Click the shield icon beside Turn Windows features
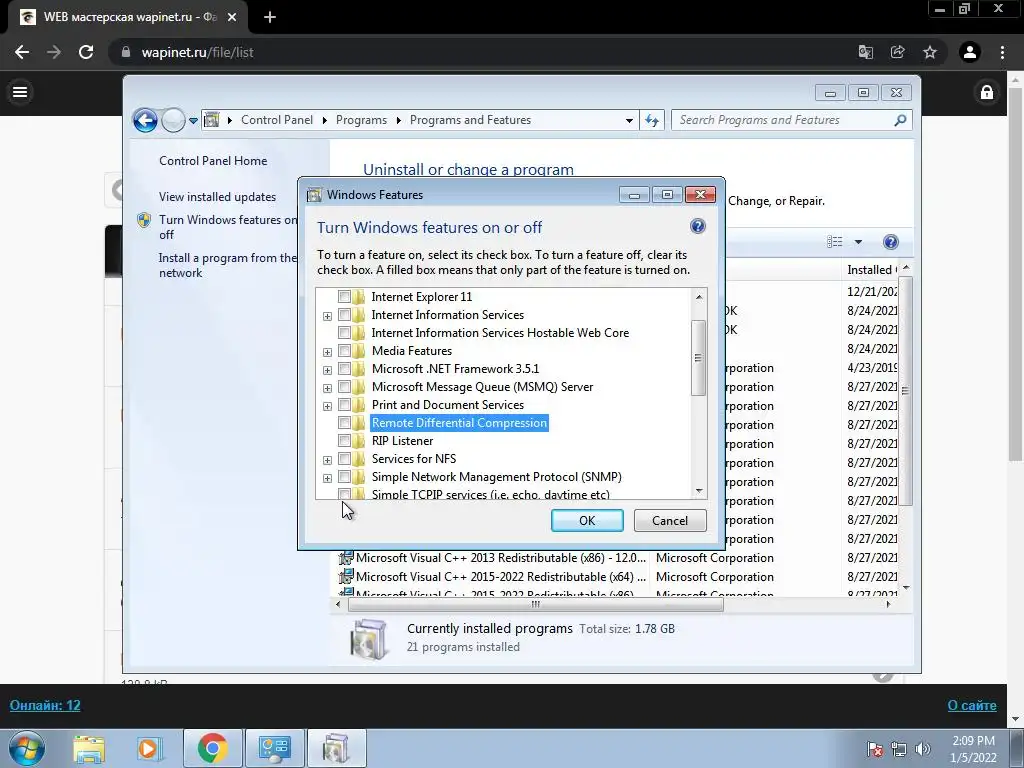This screenshot has height=768, width=1024. 144,220
